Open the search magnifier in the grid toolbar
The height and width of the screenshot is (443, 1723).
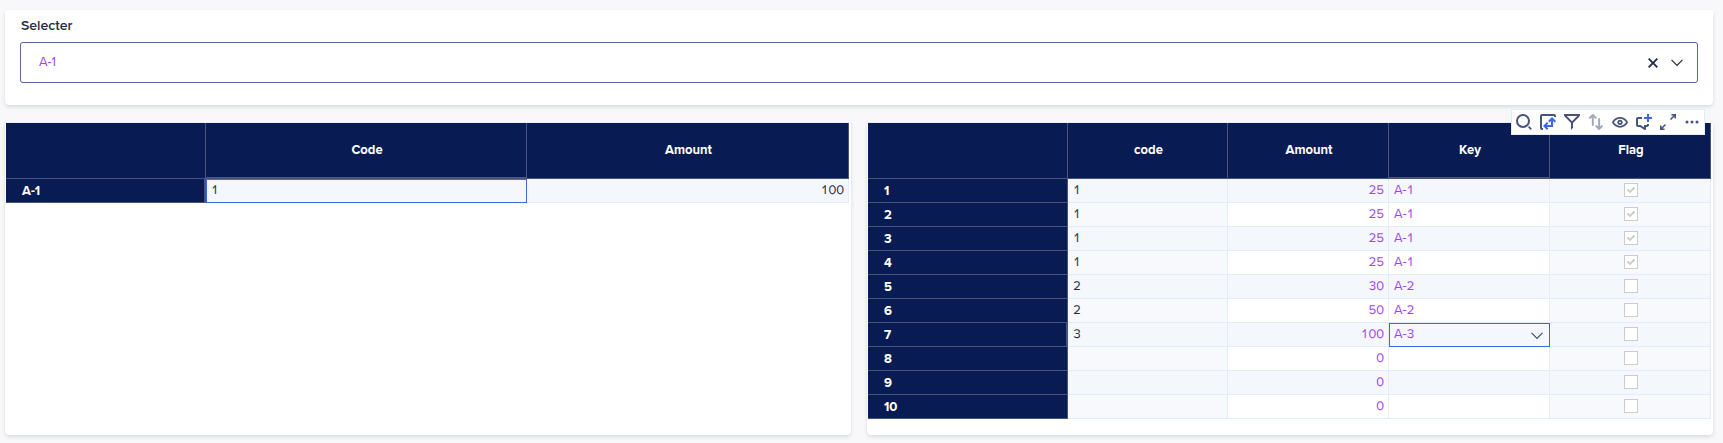click(1523, 122)
